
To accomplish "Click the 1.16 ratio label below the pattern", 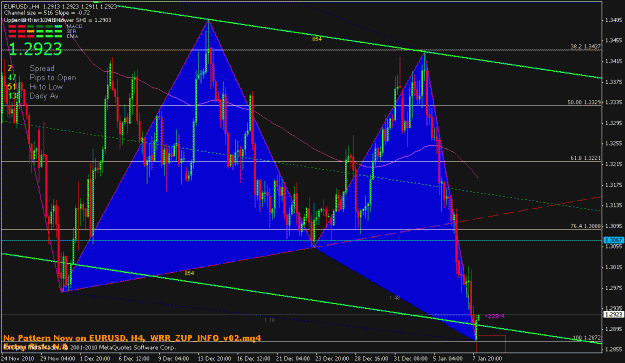I will pyautogui.click(x=269, y=320).
